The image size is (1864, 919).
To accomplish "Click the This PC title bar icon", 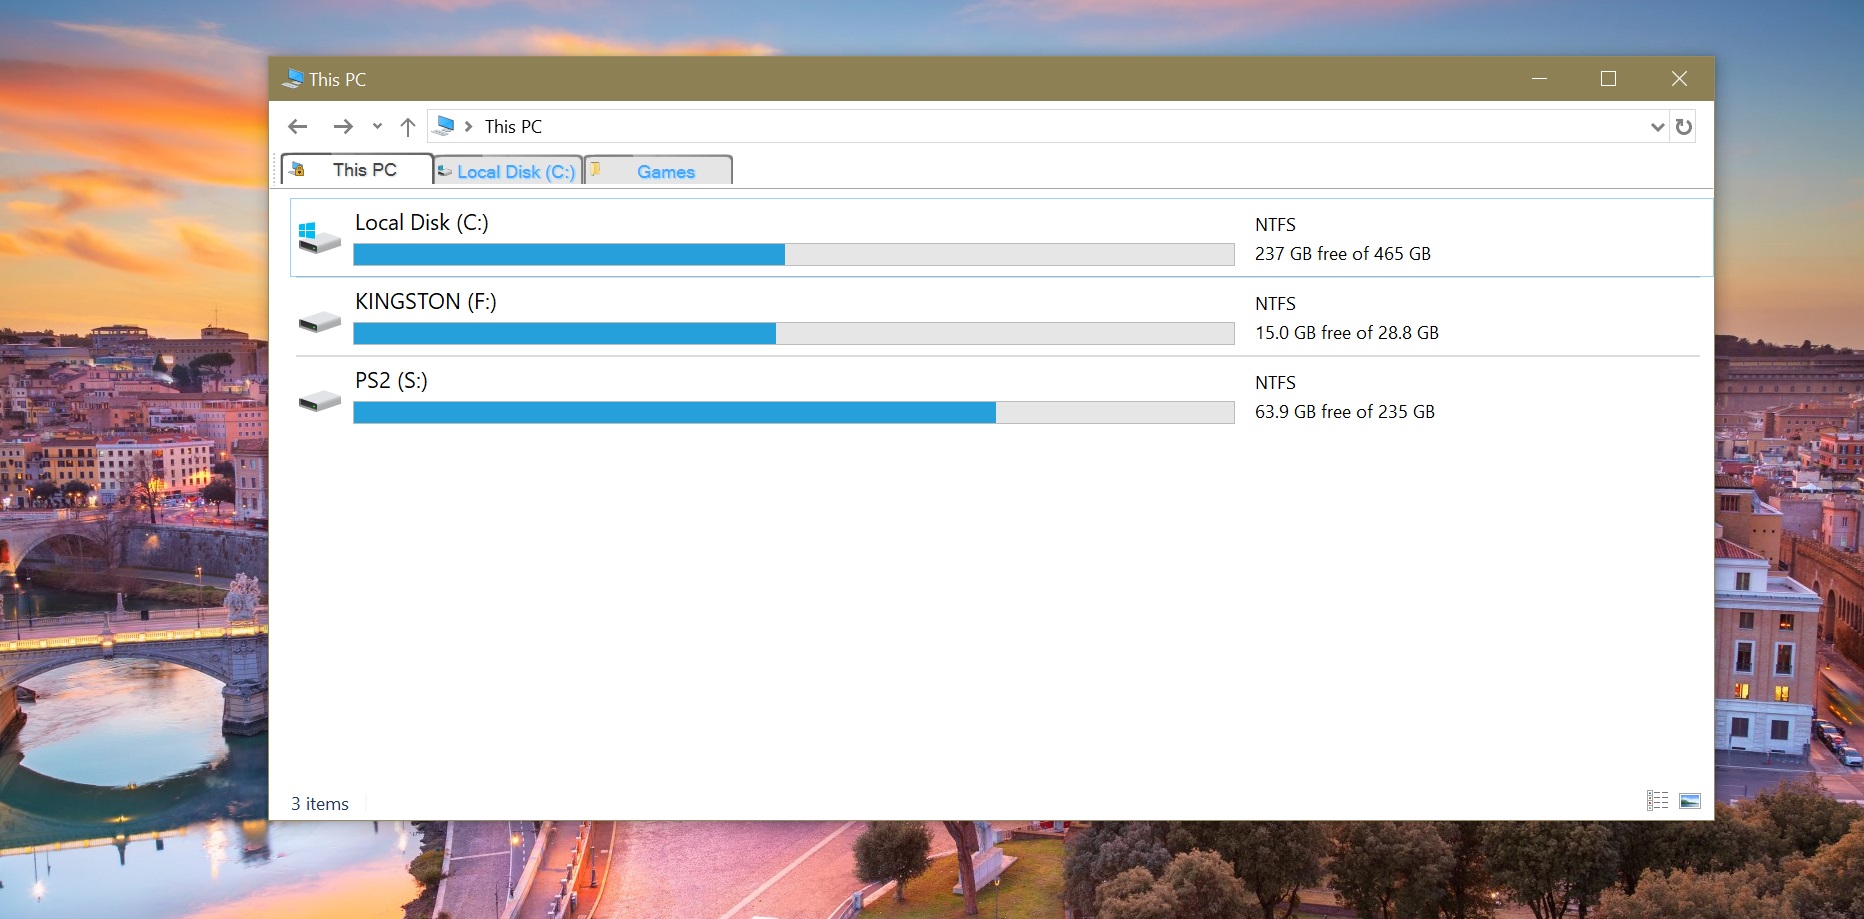I will (293, 78).
